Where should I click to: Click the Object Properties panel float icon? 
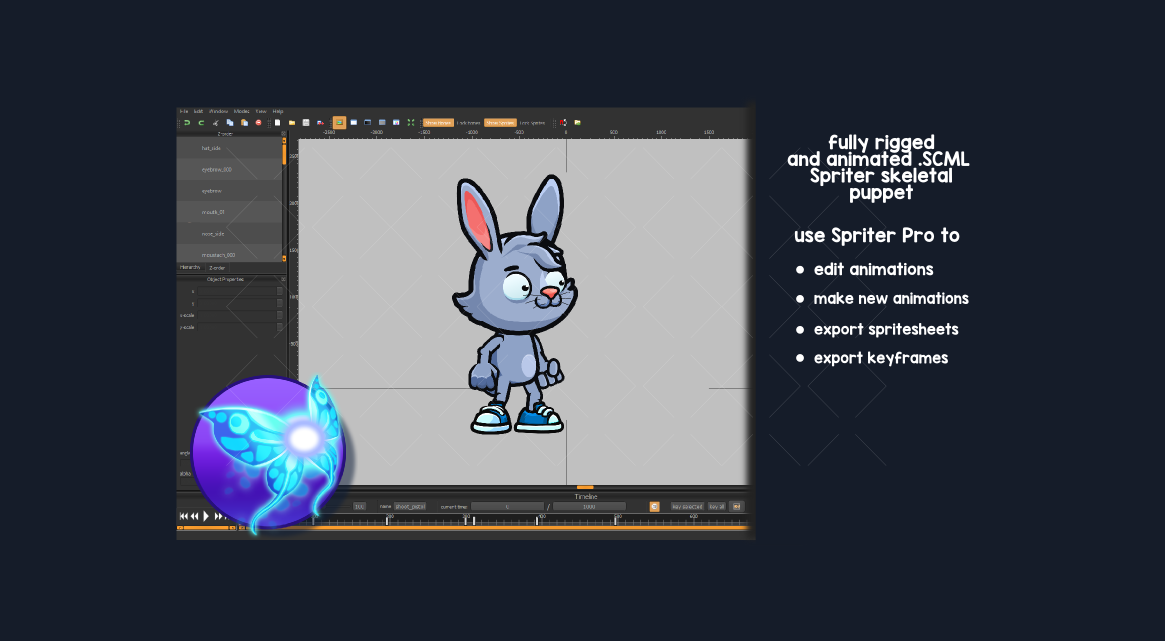click(282, 279)
